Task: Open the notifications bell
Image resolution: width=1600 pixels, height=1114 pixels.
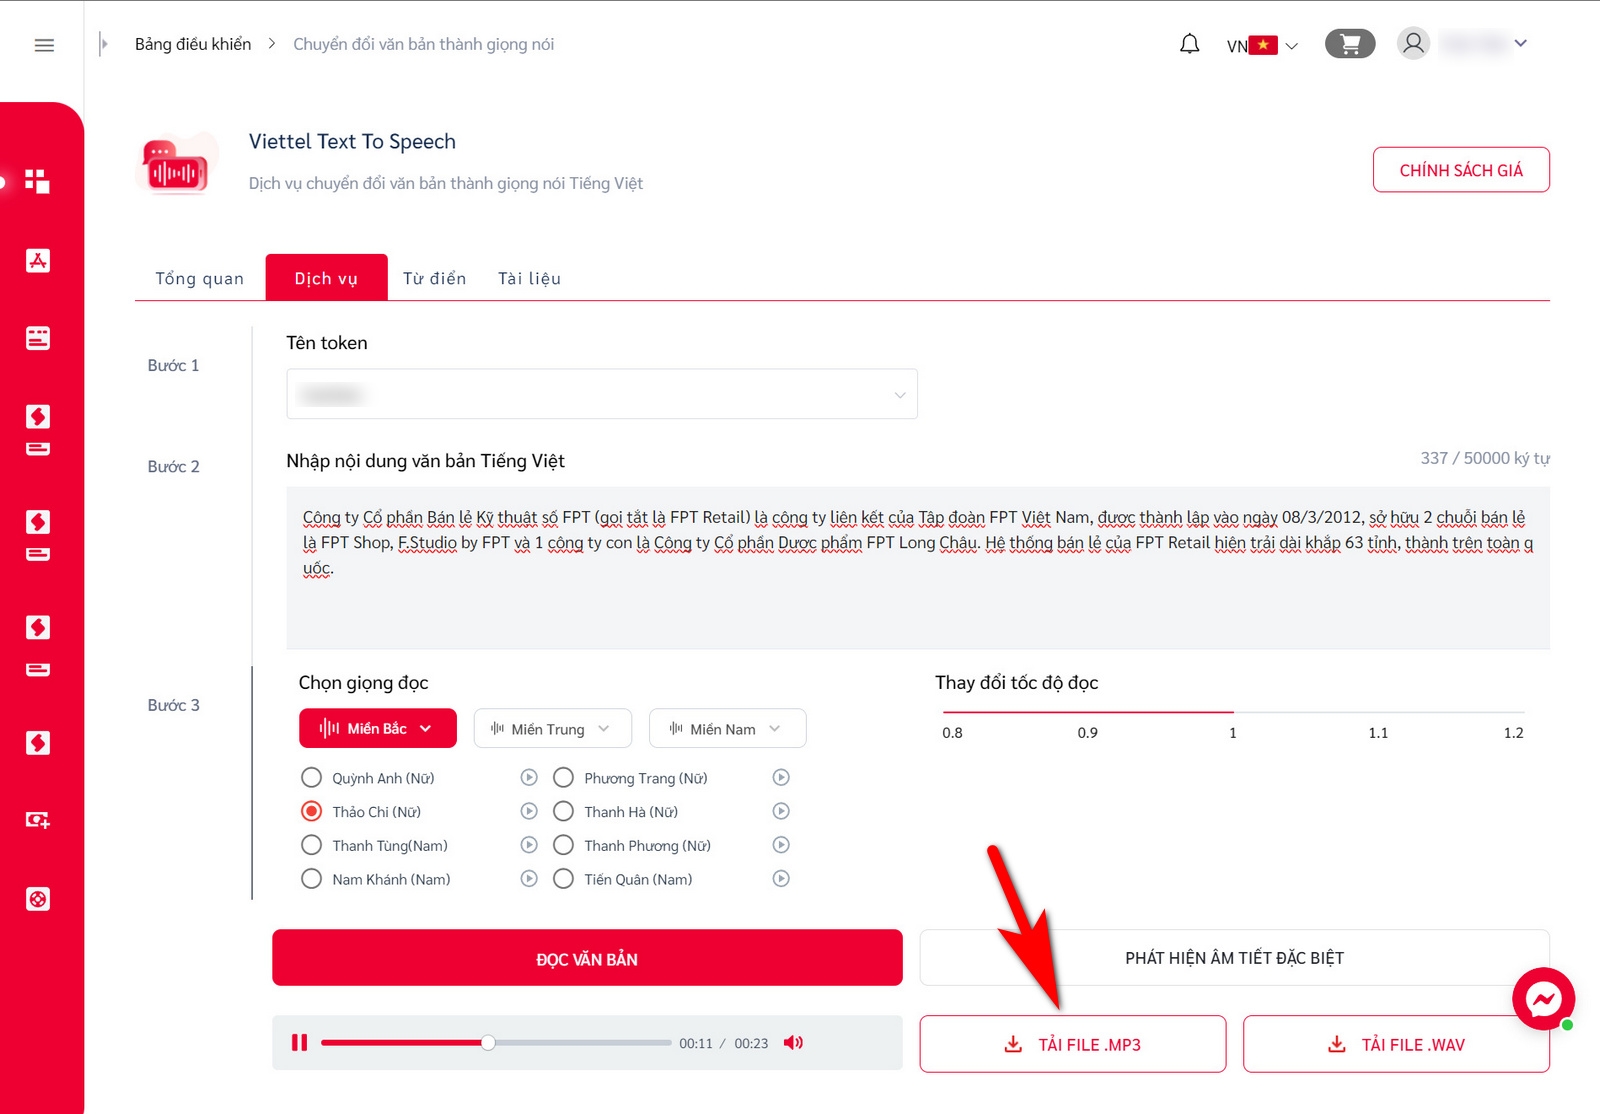Action: point(1189,44)
